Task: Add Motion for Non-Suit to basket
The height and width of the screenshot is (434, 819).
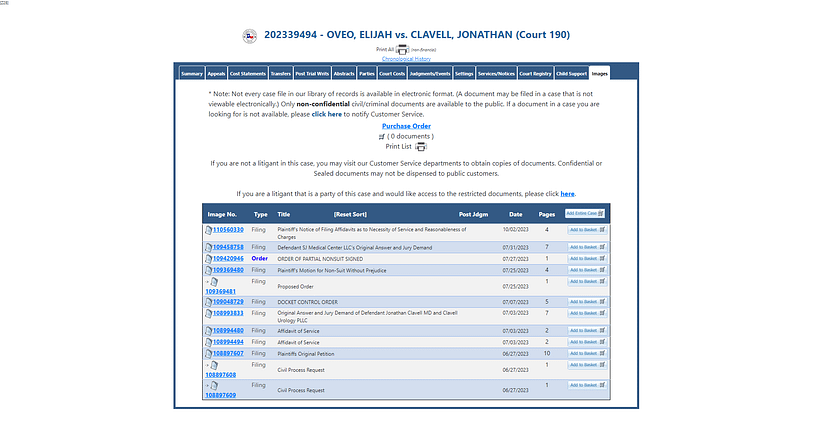Action: click(587, 270)
